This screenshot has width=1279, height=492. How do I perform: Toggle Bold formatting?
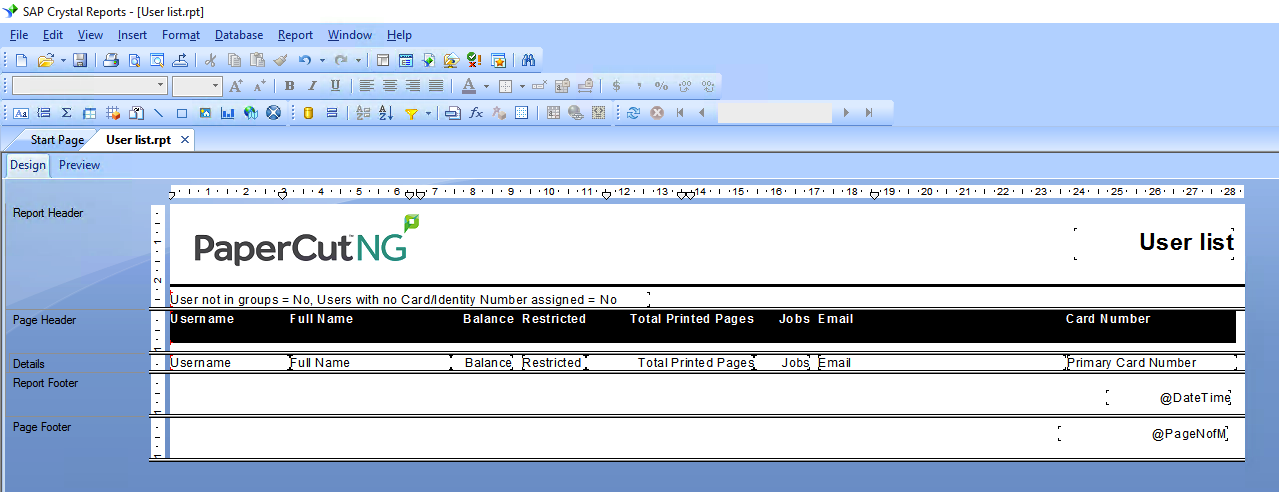(x=290, y=86)
